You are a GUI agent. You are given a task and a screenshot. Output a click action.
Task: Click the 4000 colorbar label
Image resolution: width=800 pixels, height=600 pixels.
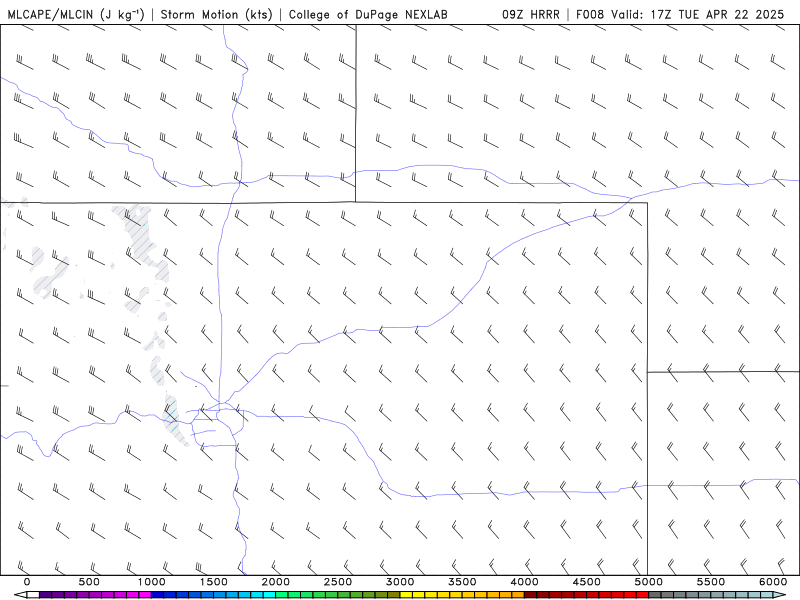coord(524,582)
